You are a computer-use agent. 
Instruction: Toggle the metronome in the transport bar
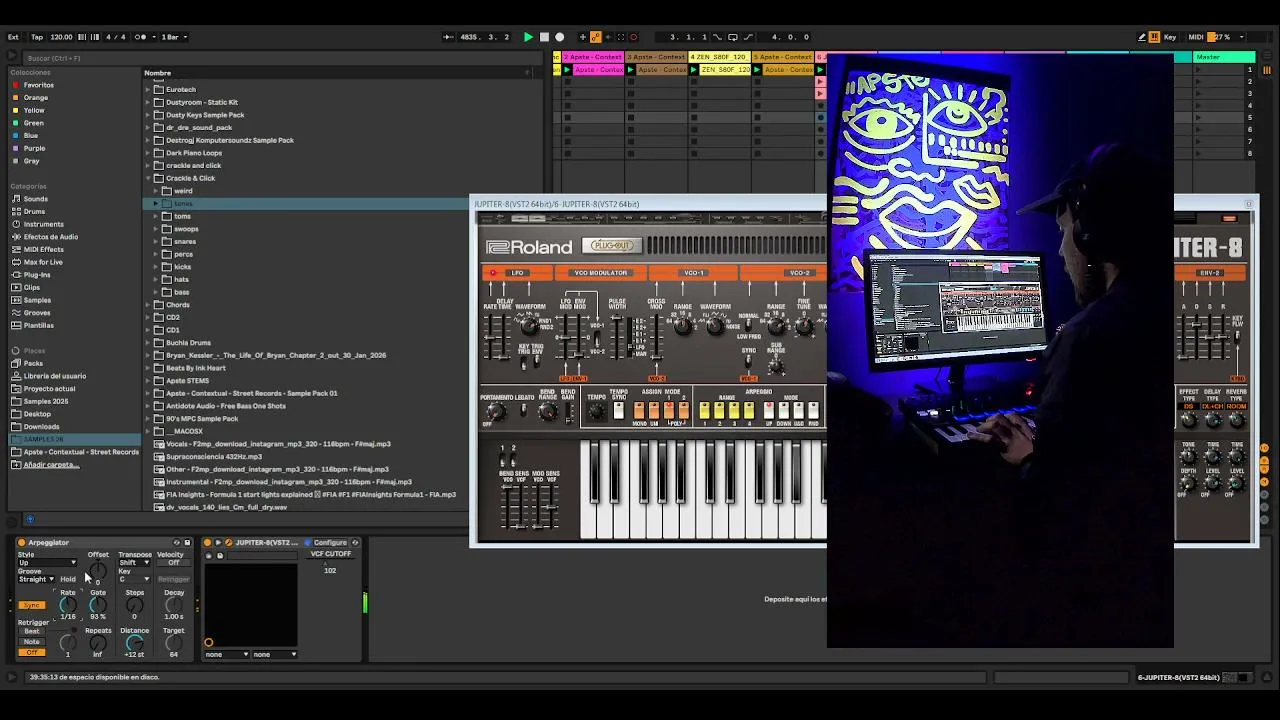(x=142, y=37)
